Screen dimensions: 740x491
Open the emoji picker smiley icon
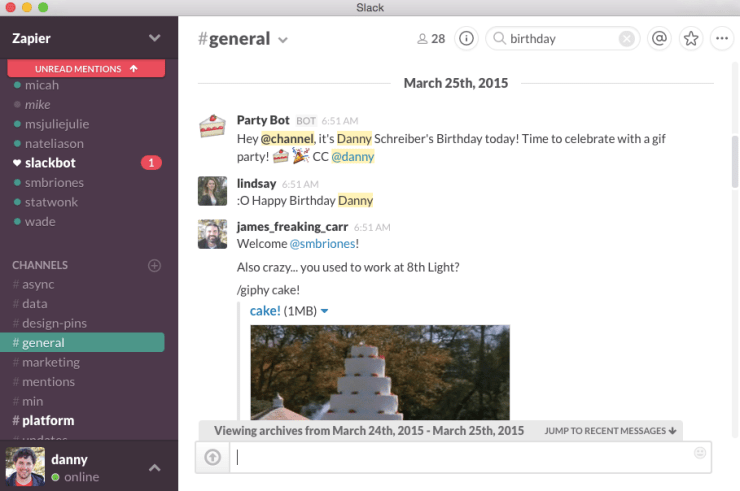[700, 453]
